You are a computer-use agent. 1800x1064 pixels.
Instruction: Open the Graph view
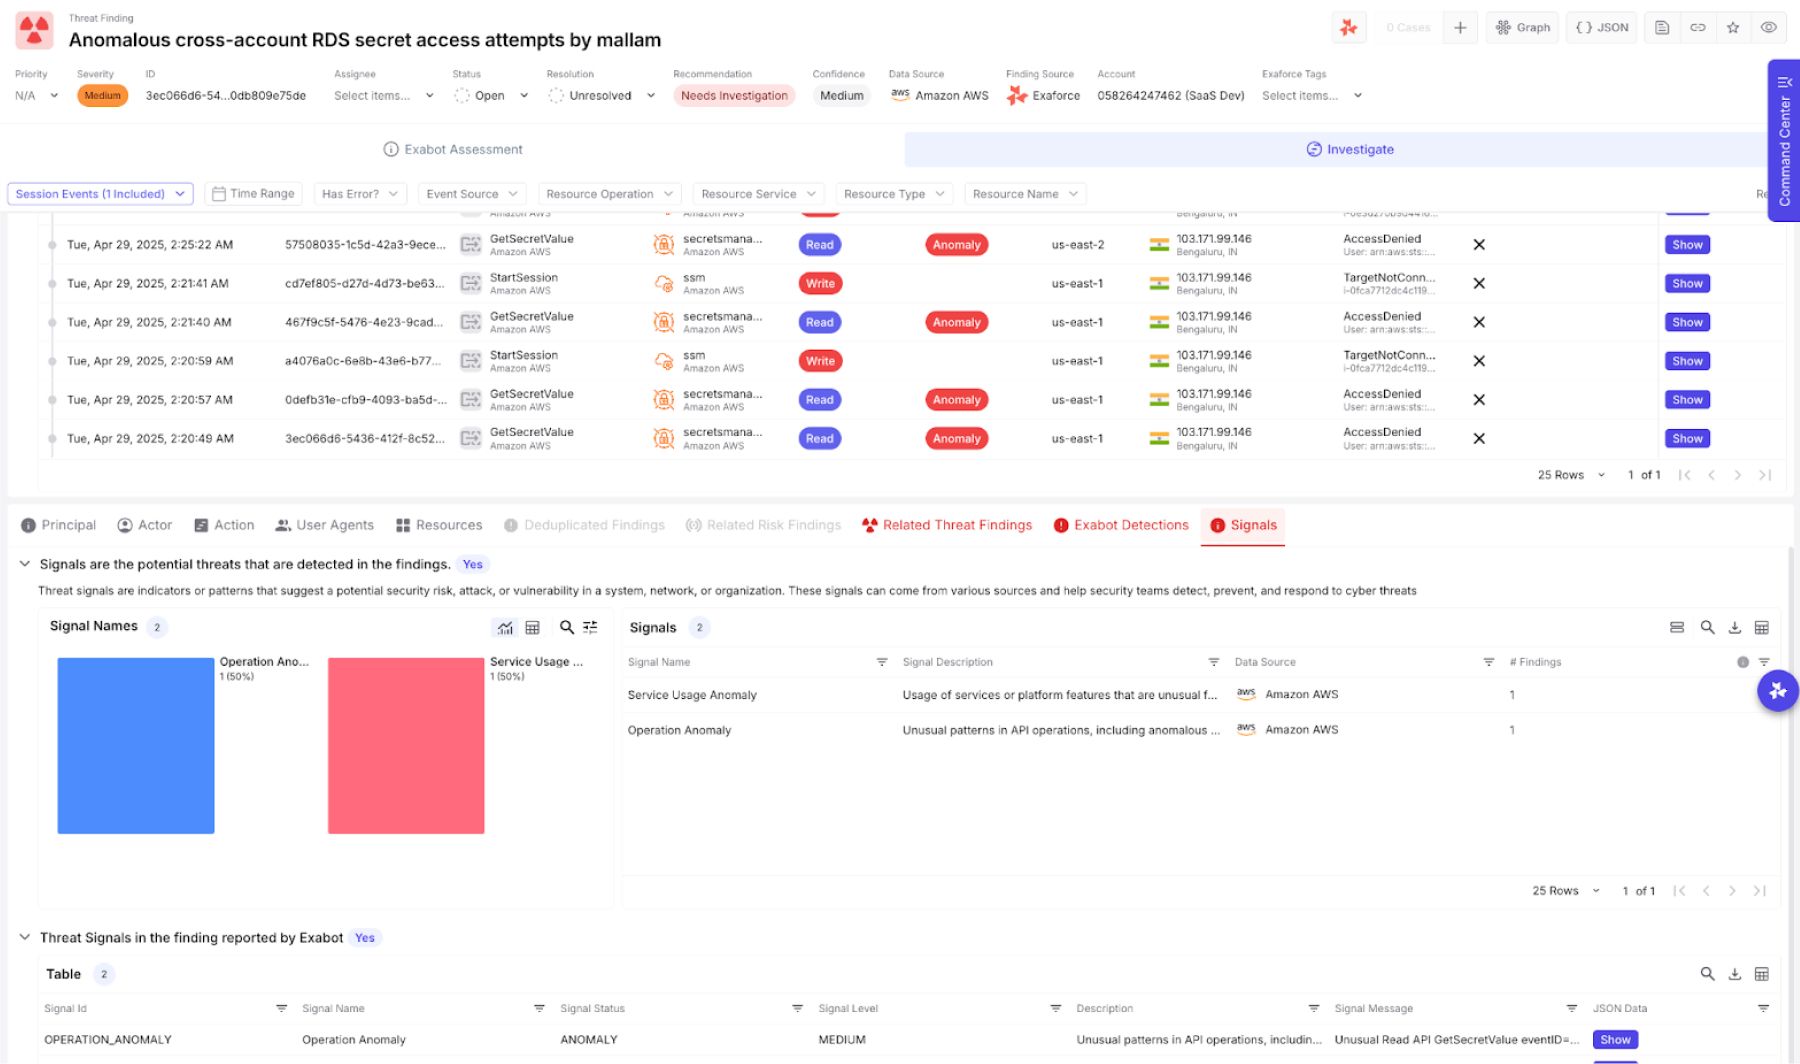1523,28
